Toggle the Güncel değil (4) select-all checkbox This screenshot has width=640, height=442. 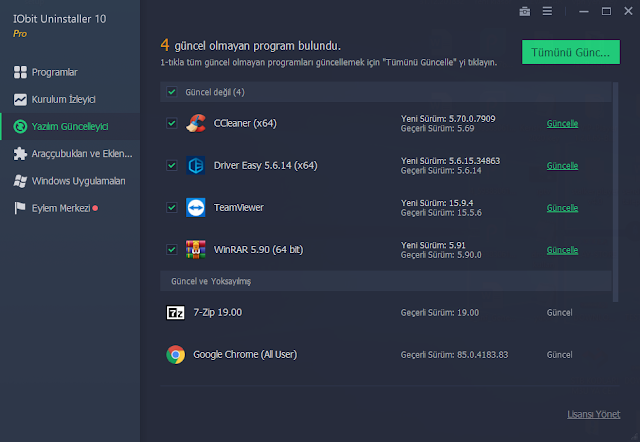(172, 92)
